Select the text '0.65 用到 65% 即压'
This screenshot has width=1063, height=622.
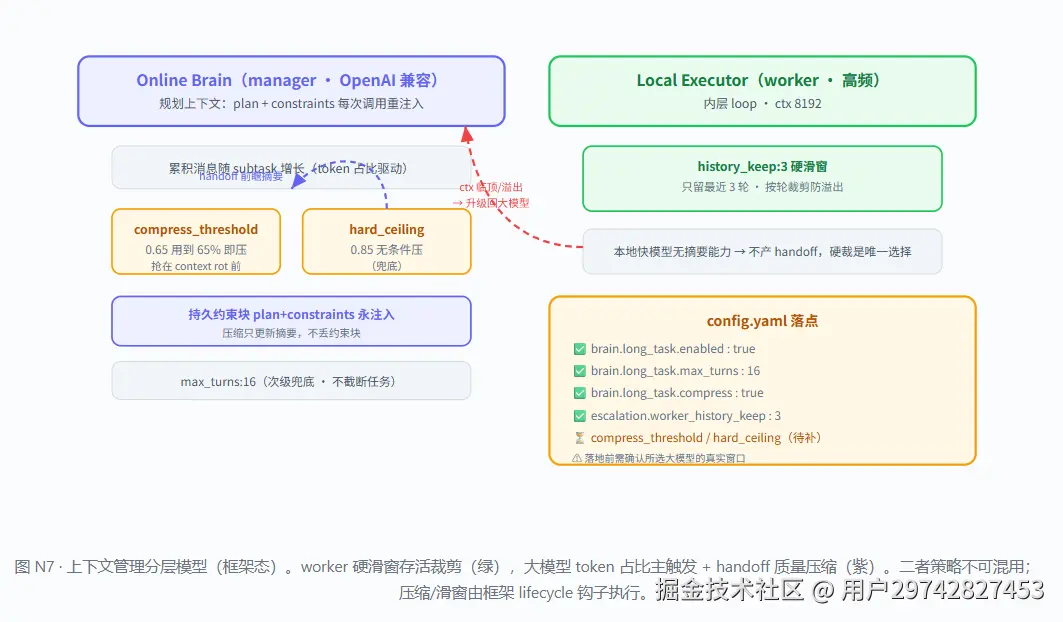click(196, 250)
